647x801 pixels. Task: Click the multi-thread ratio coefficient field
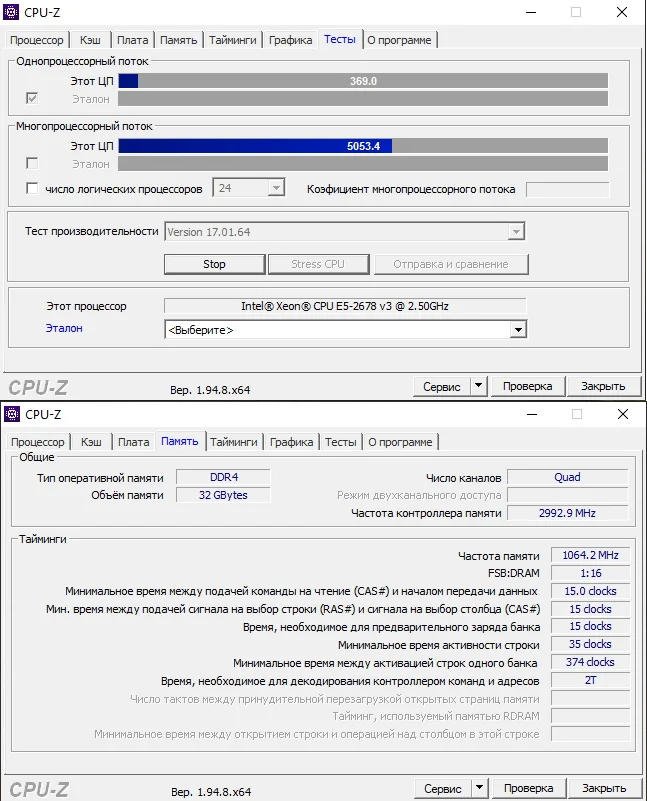point(567,189)
